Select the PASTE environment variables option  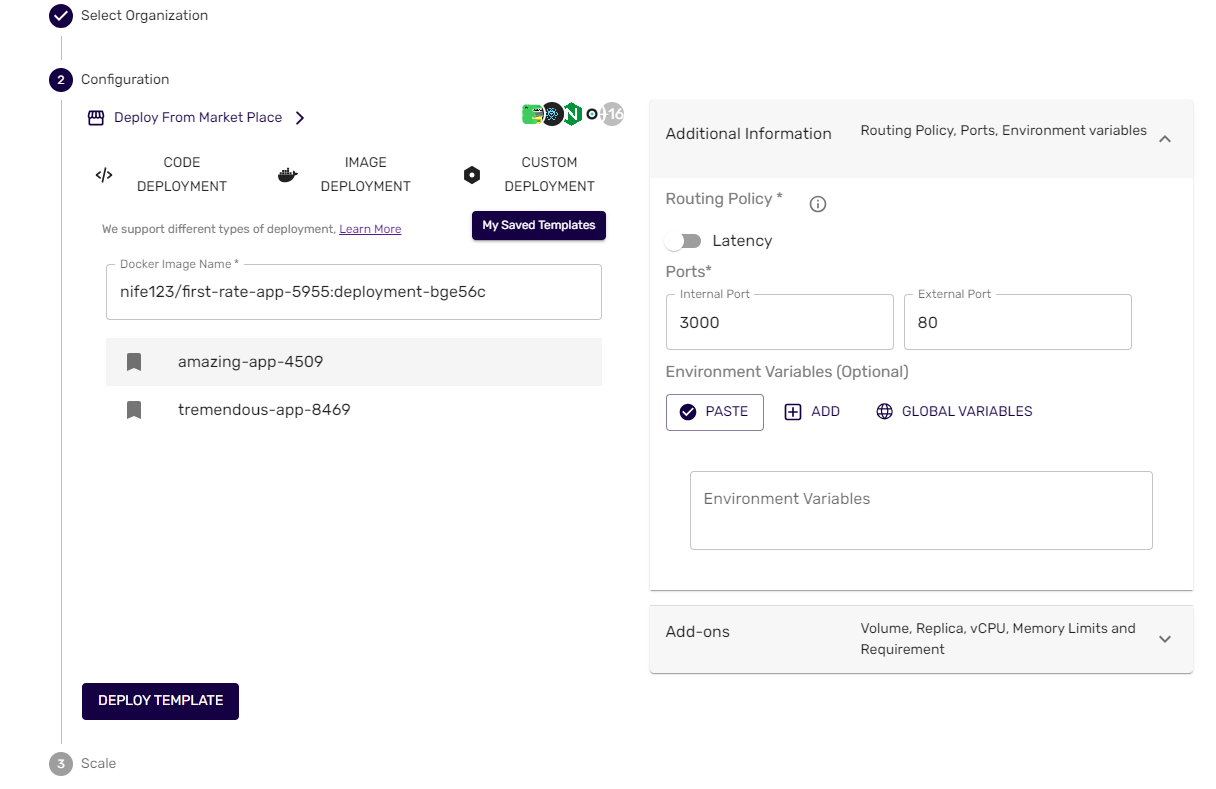pyautogui.click(x=714, y=412)
